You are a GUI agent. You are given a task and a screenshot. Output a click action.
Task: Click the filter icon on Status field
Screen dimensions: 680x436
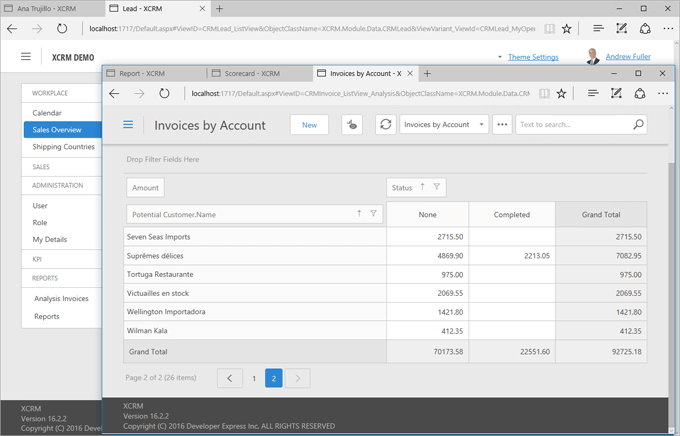(436, 187)
